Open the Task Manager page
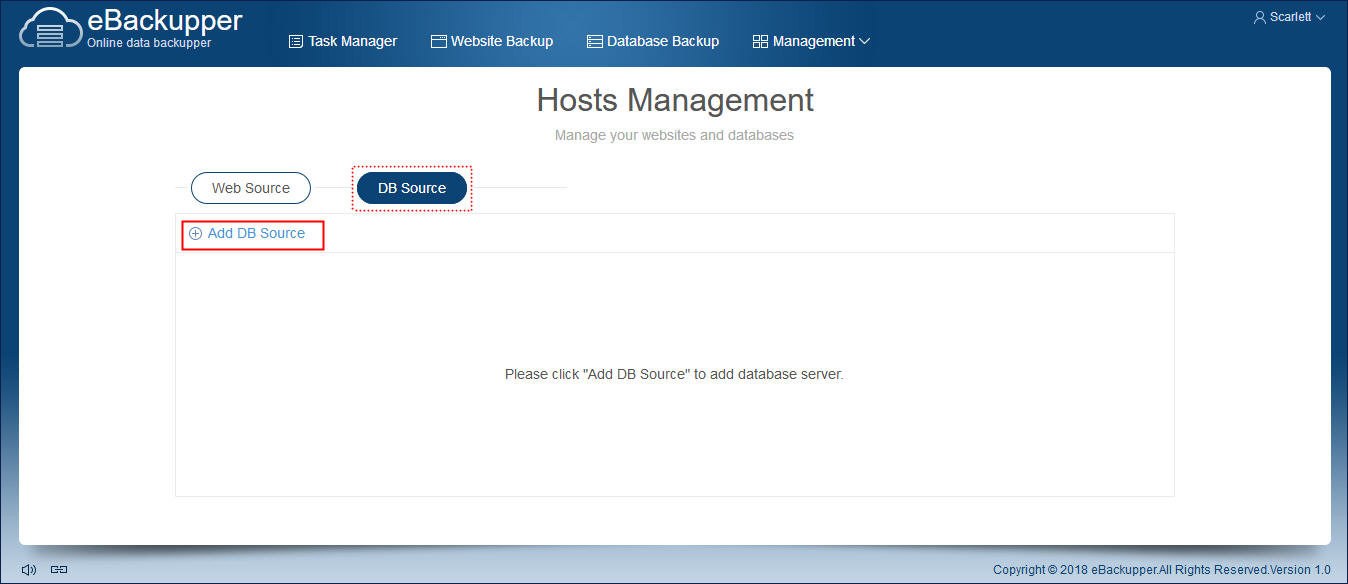Image resolution: width=1348 pixels, height=584 pixels. [x=343, y=41]
